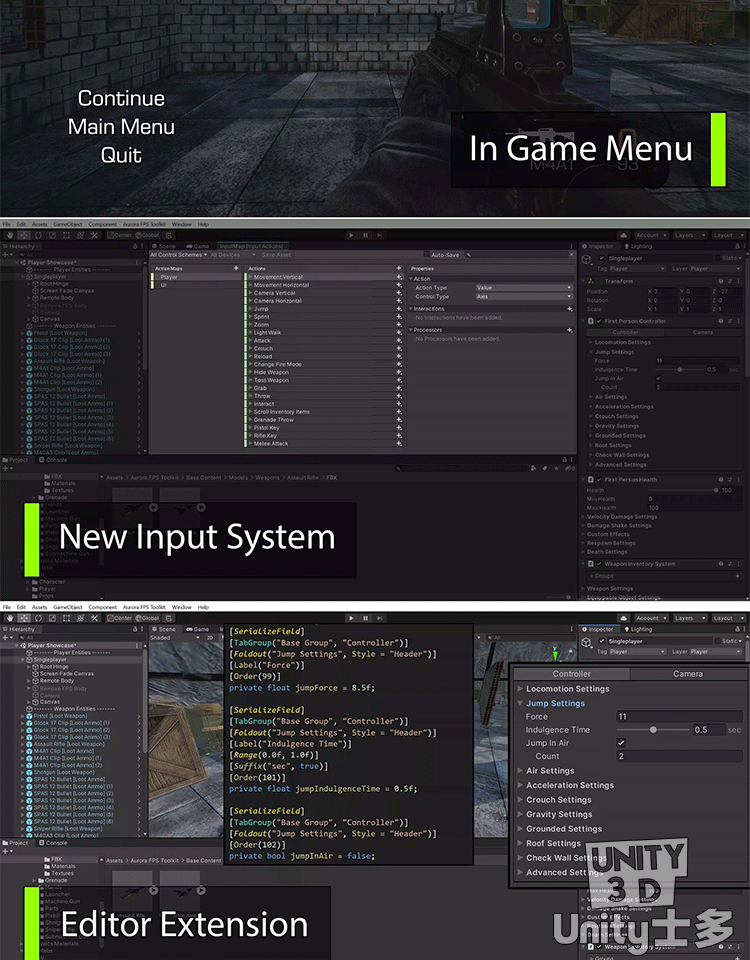Image resolution: width=750 pixels, height=960 pixels.
Task: Add a new action map with the plus icon
Action: (x=236, y=268)
